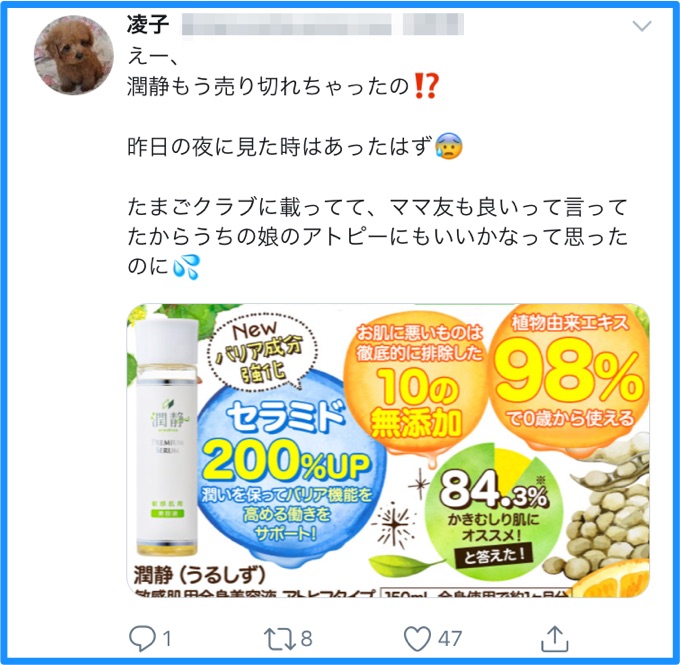Click the retweet count 8

pyautogui.click(x=307, y=639)
